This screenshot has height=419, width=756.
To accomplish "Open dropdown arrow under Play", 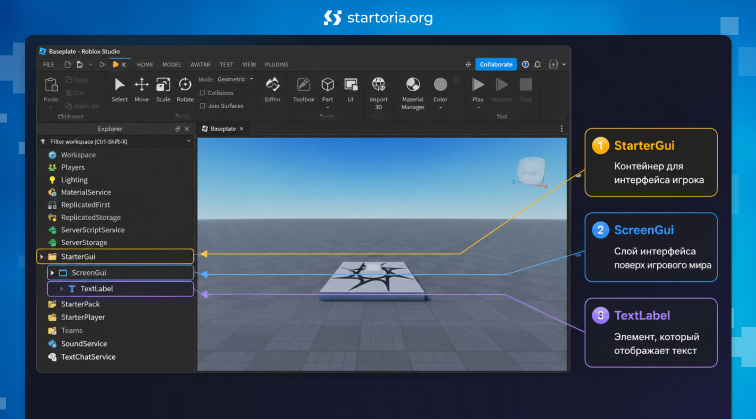I will (x=478, y=108).
